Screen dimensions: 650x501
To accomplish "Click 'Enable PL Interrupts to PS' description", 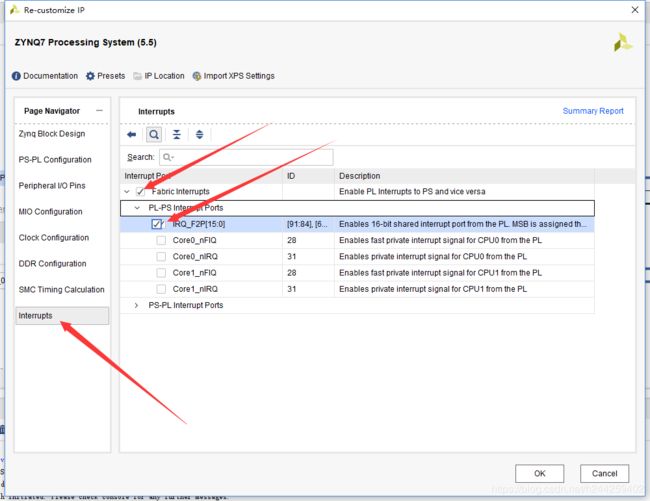I will point(412,191).
